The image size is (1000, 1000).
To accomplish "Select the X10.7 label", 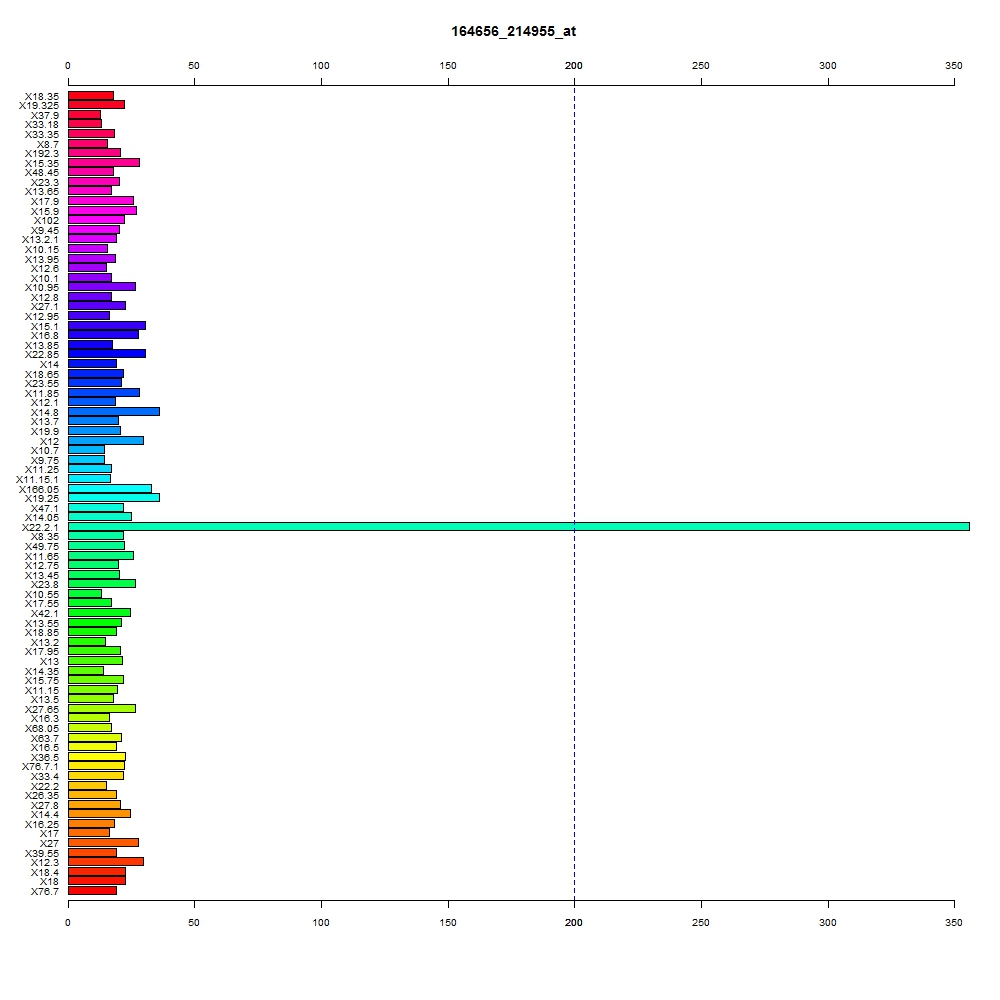I will pyautogui.click(x=45, y=450).
